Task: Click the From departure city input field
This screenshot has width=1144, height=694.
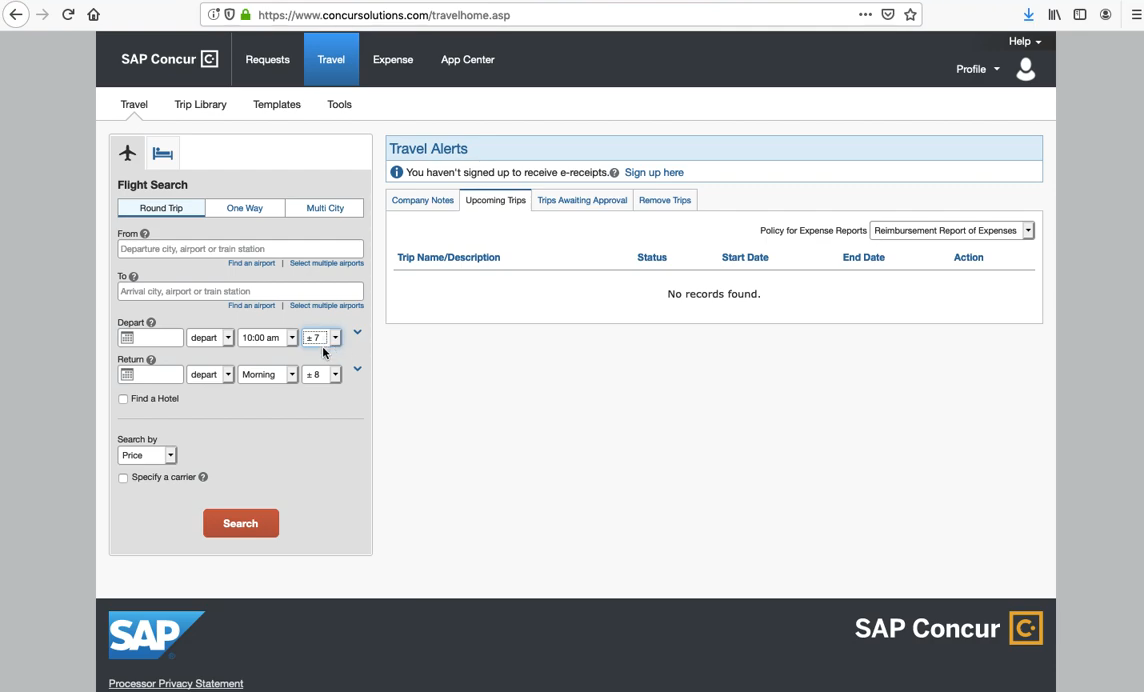Action: (x=240, y=249)
